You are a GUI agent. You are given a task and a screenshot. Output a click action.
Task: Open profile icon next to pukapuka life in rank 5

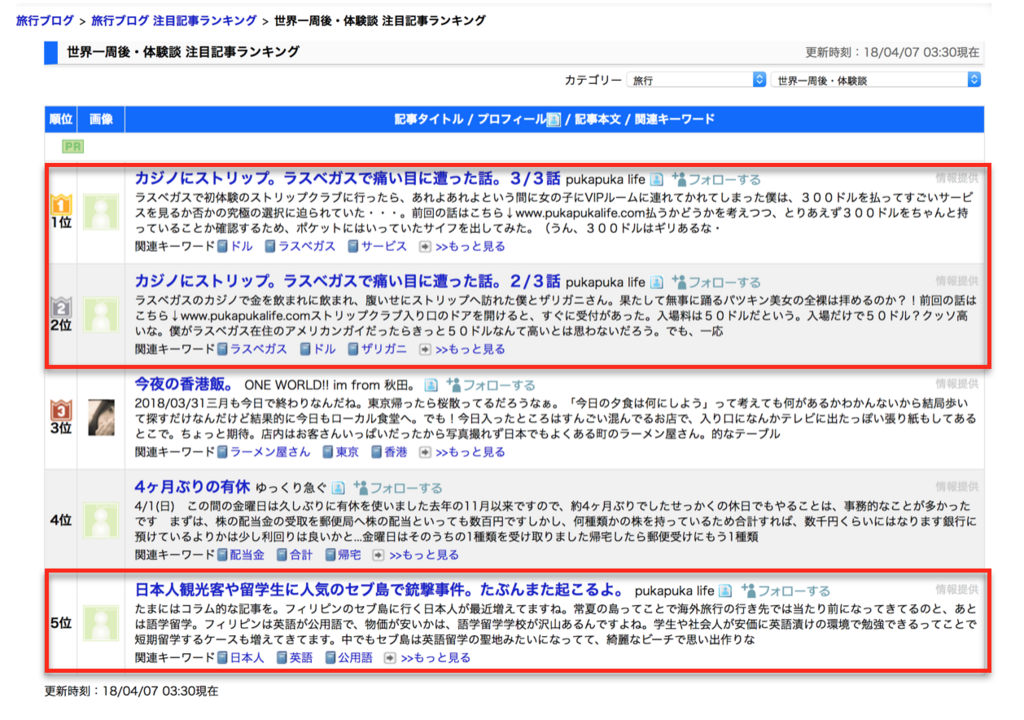coord(726,591)
